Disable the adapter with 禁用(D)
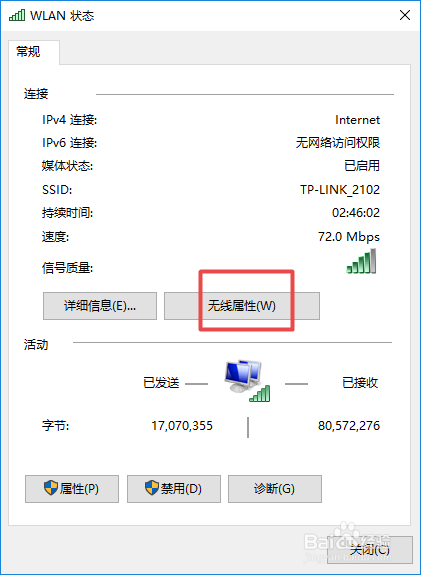421x575 pixels. point(174,489)
